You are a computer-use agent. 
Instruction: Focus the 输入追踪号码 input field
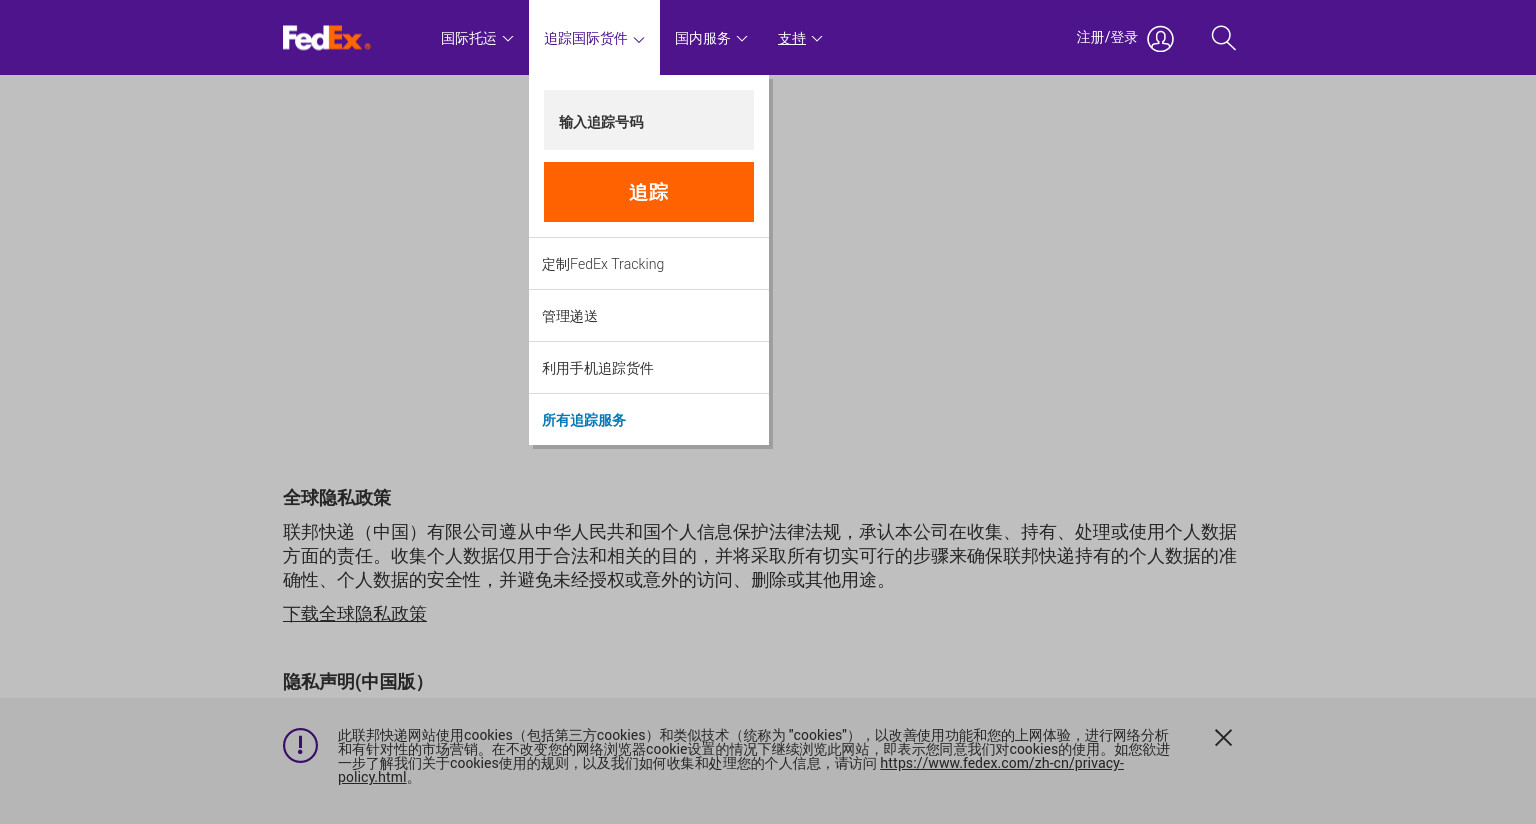[649, 120]
